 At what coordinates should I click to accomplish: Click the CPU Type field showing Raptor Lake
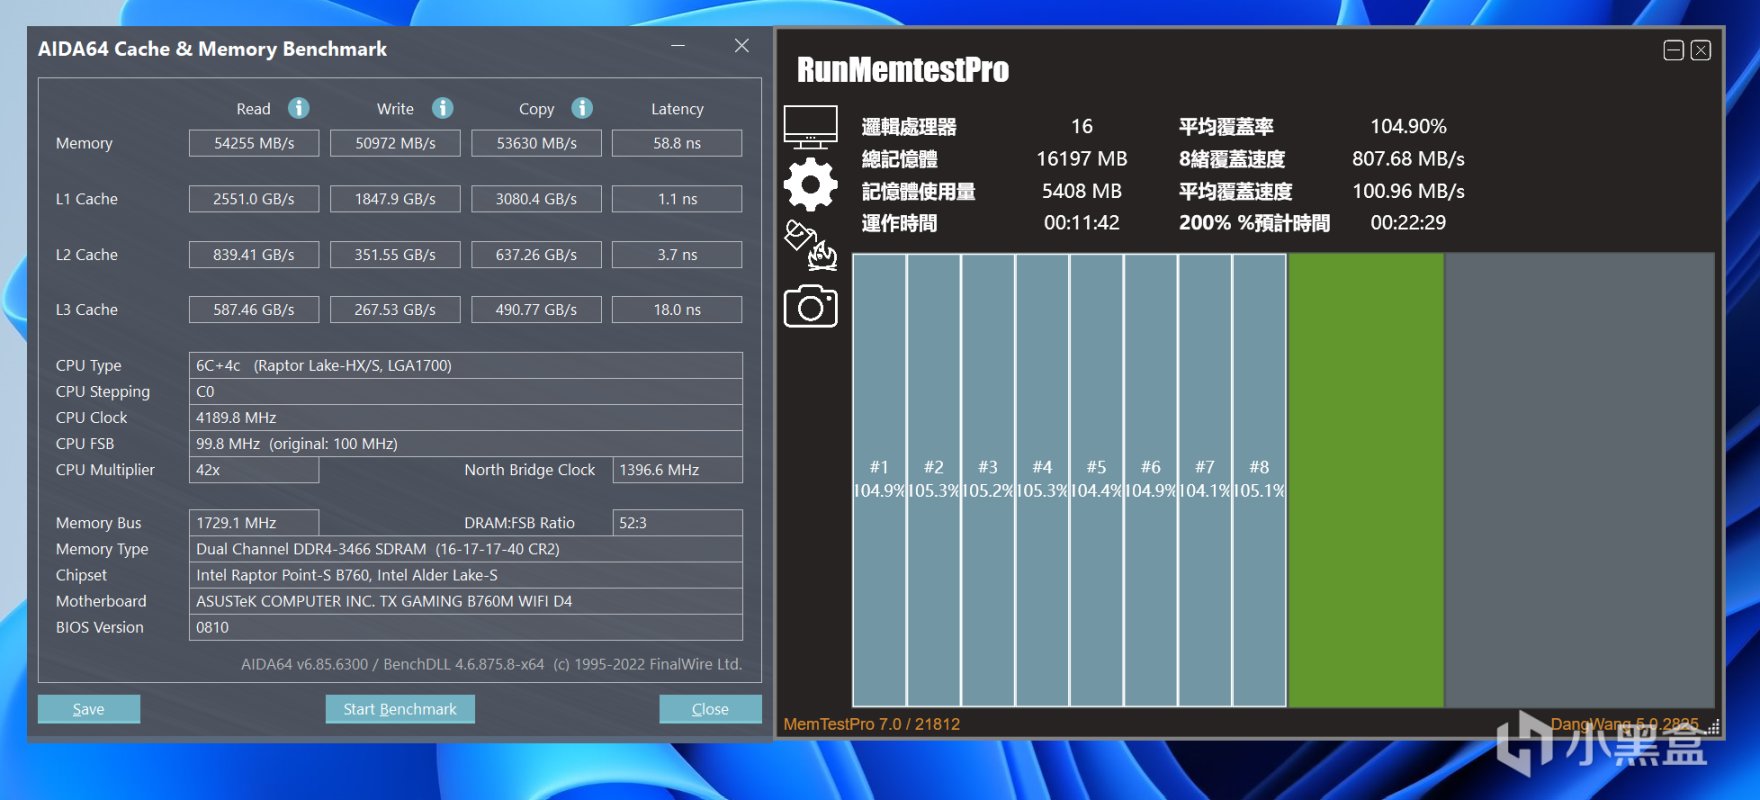tap(466, 365)
